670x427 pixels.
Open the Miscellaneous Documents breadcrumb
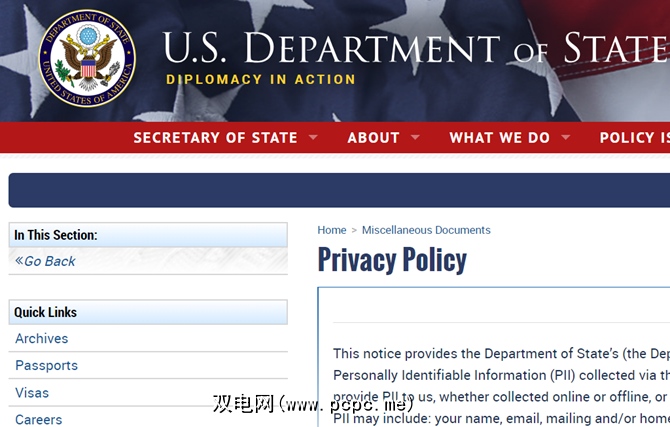point(426,230)
